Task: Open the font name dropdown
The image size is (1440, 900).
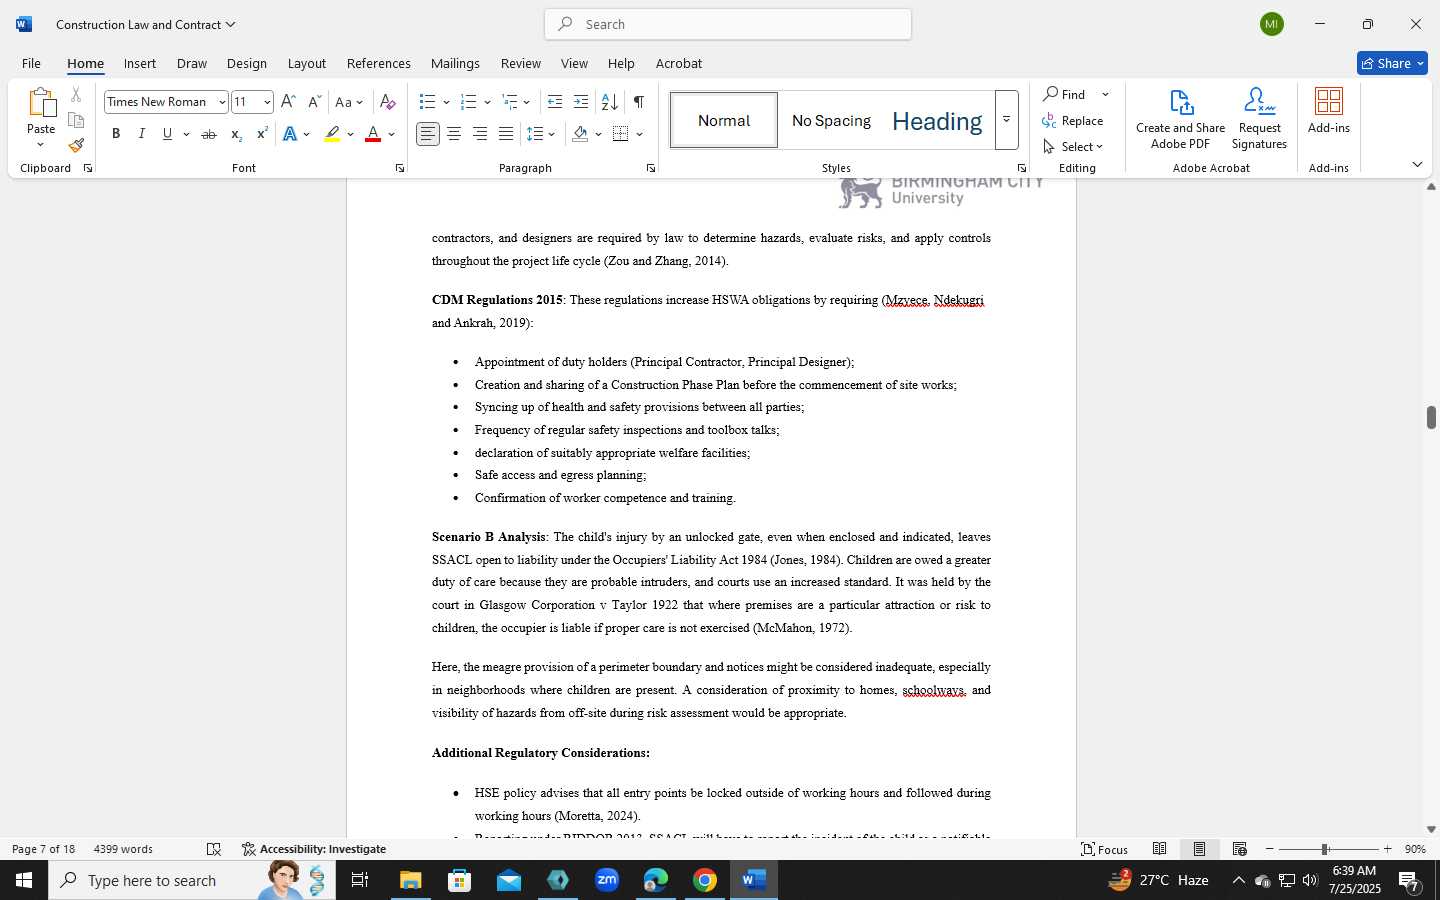Action: [x=222, y=102]
